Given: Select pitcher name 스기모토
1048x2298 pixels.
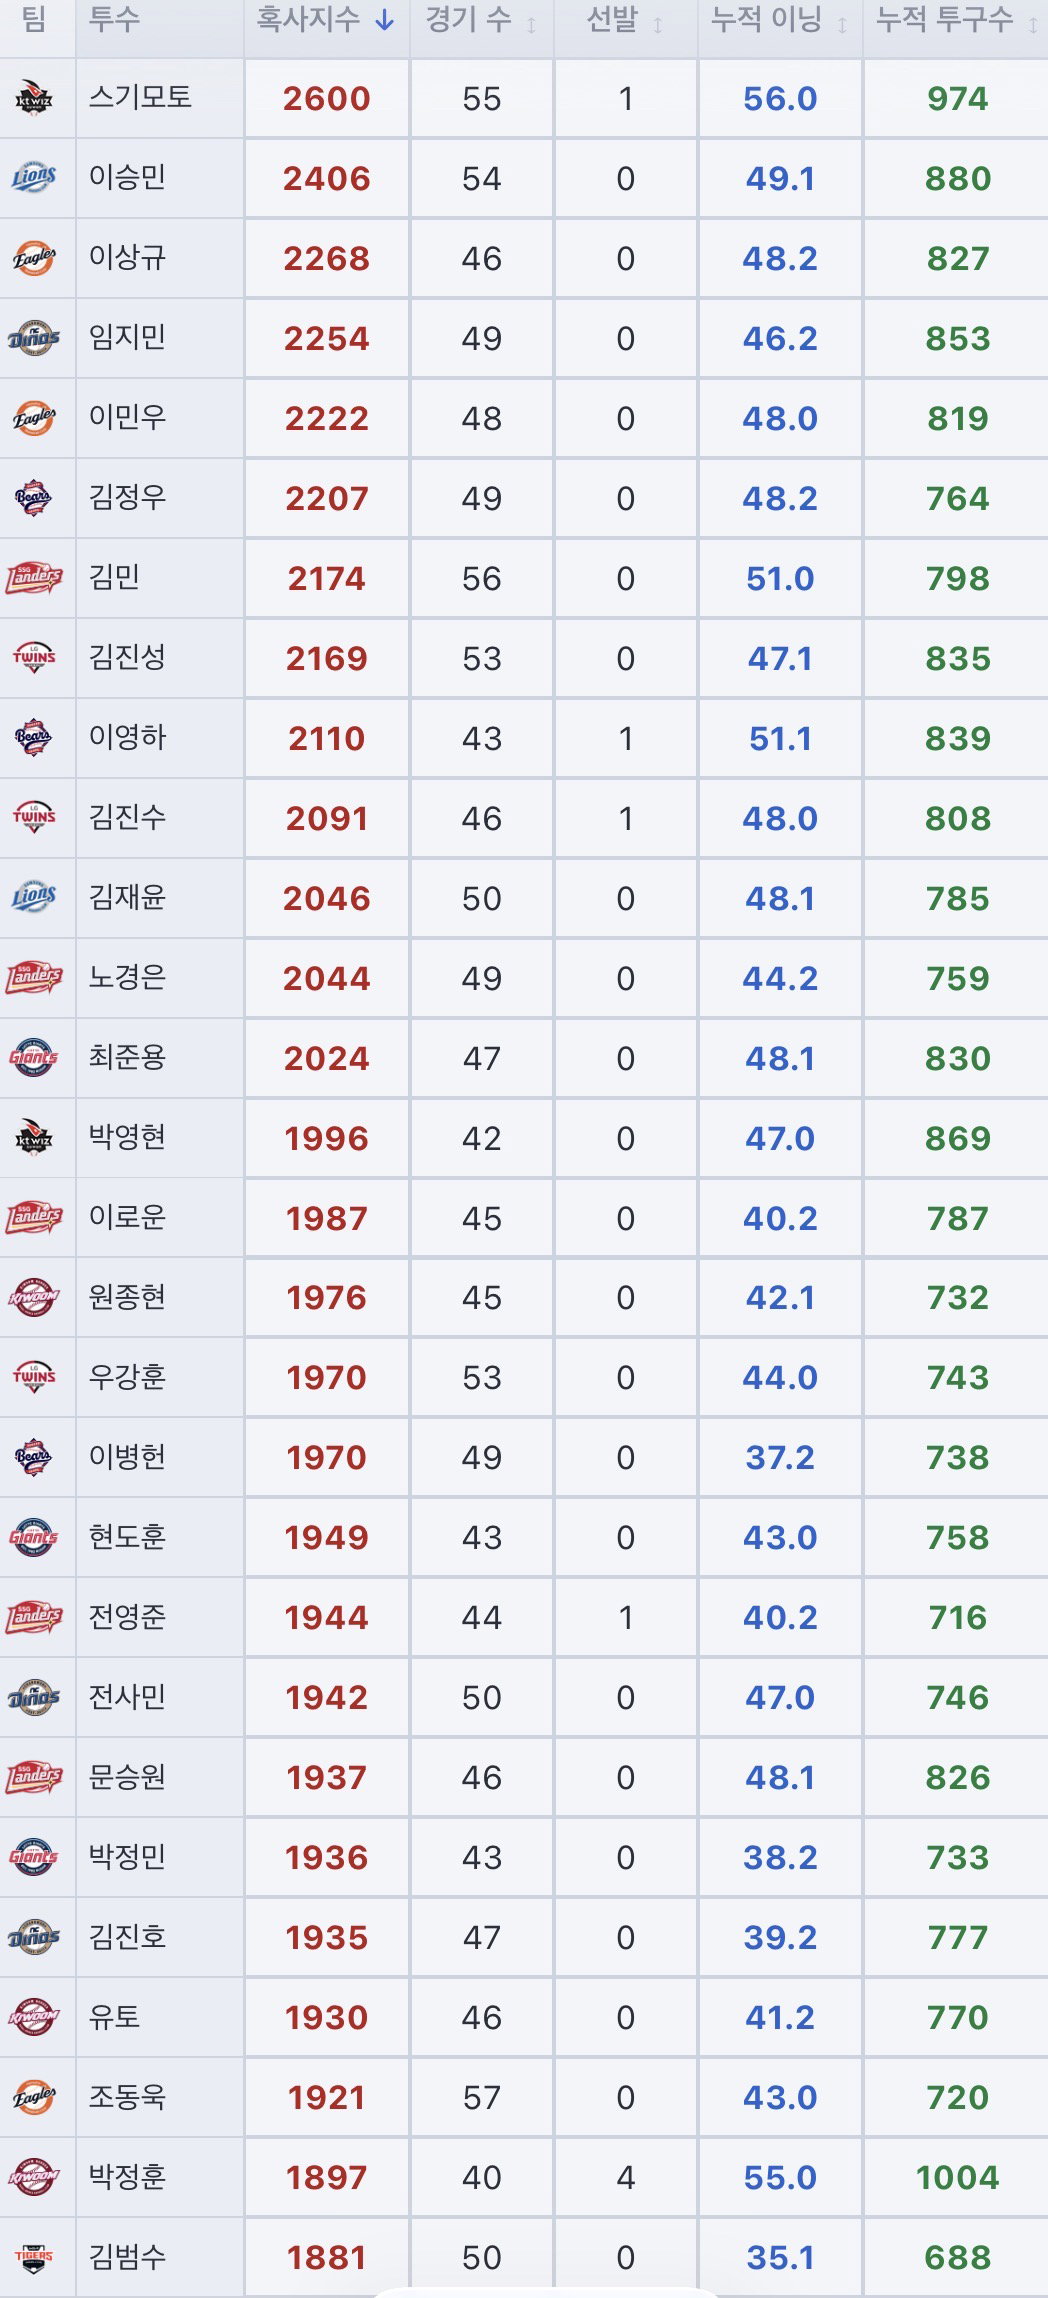Looking at the screenshot, I should (140, 97).
